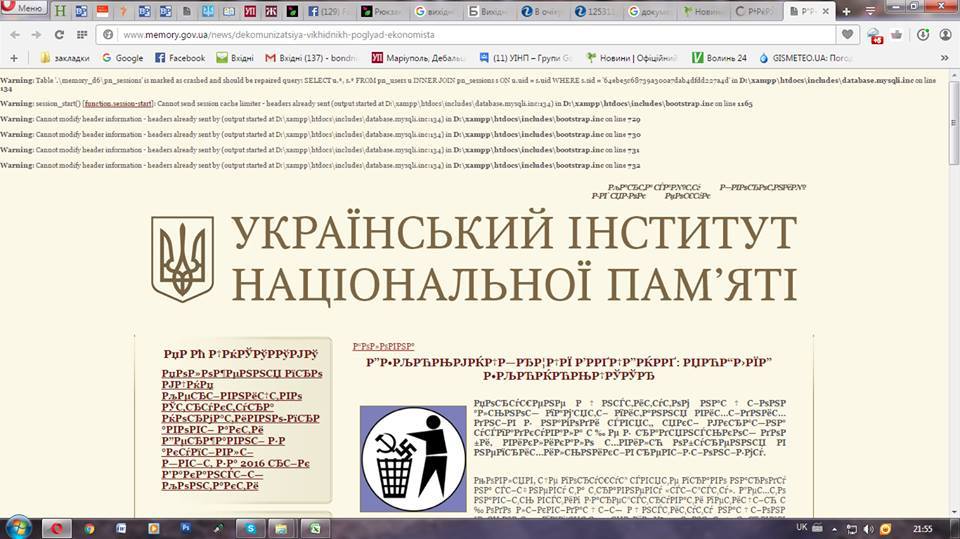Close the active browser tab

[825, 11]
